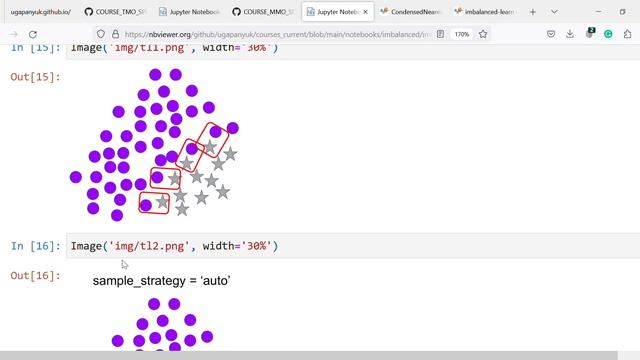Click the tl1.png output image
This screenshot has width=640, height=360.
[x=154, y=145]
